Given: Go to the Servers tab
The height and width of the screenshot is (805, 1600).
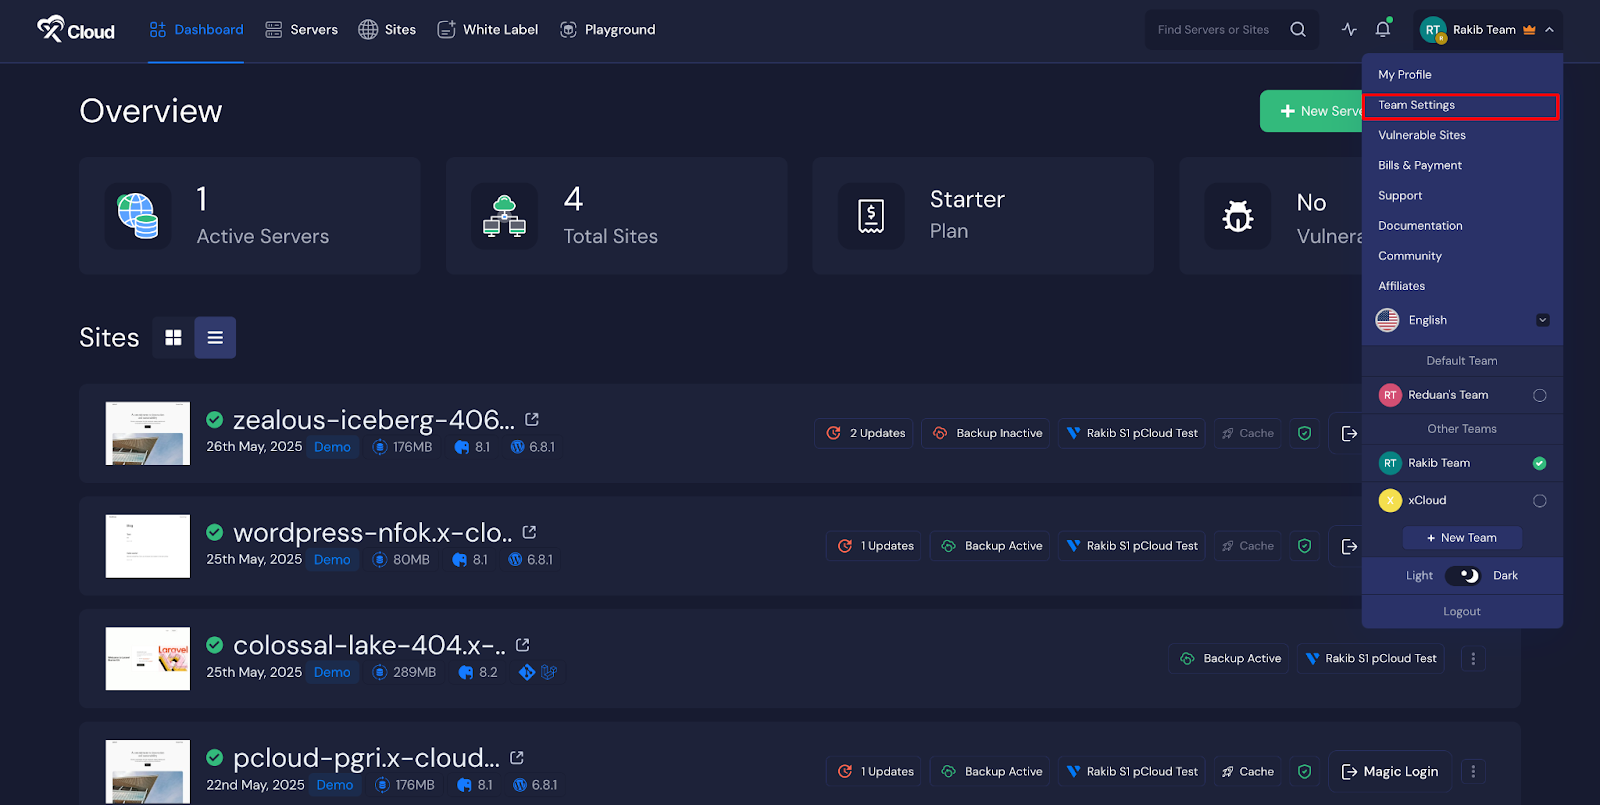Looking at the screenshot, I should [301, 30].
